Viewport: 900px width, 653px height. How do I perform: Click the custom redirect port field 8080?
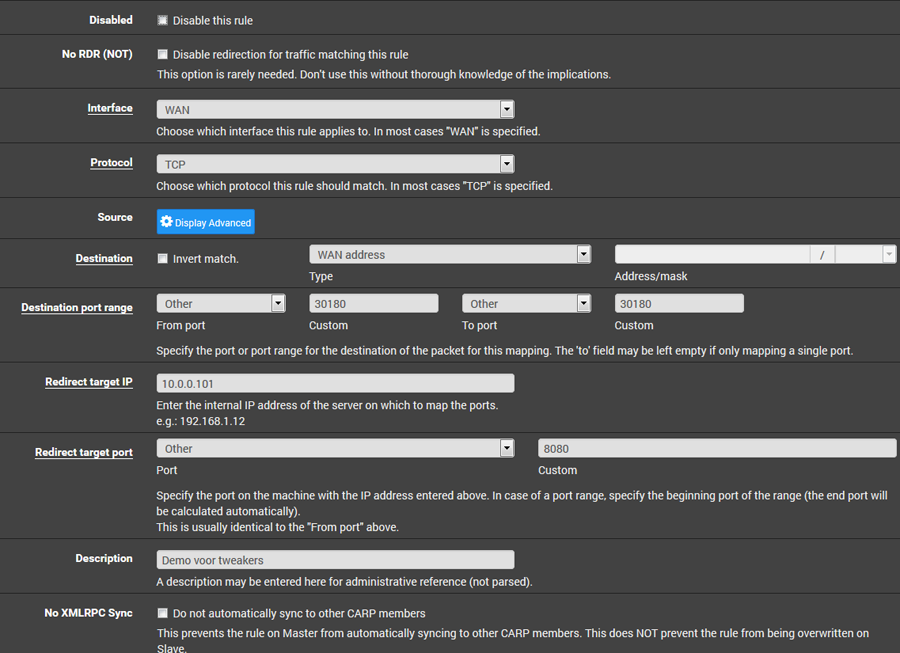716,448
